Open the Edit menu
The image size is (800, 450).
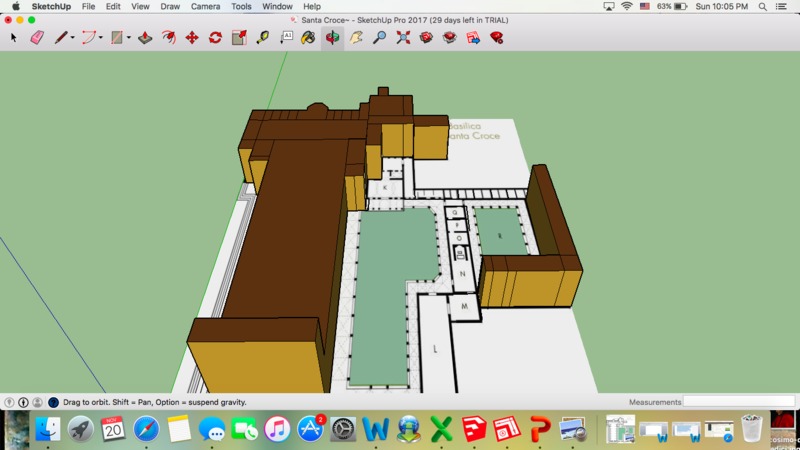[113, 7]
